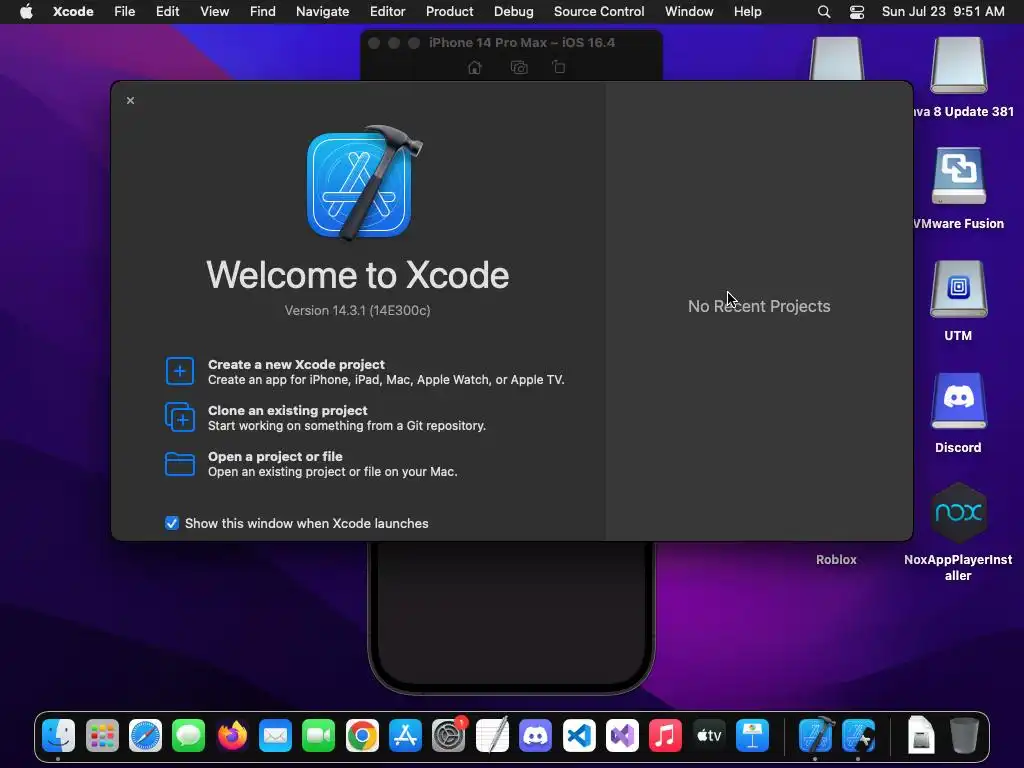
Task: Click the date and time in menu bar
Action: tap(943, 11)
